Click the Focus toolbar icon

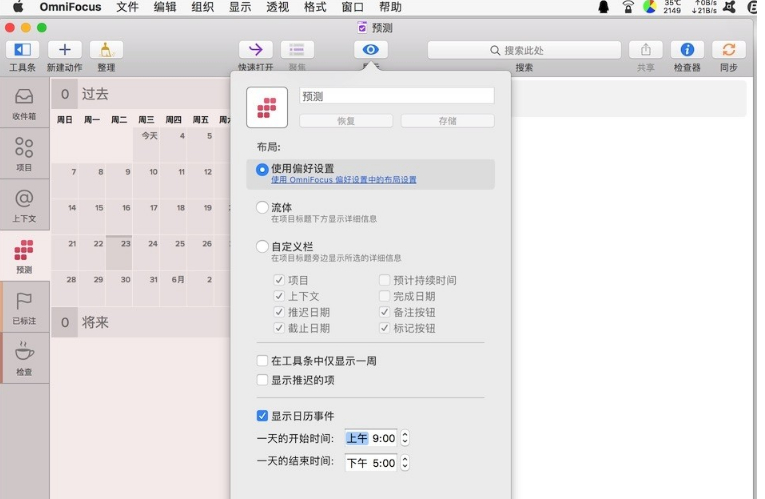coord(297,50)
